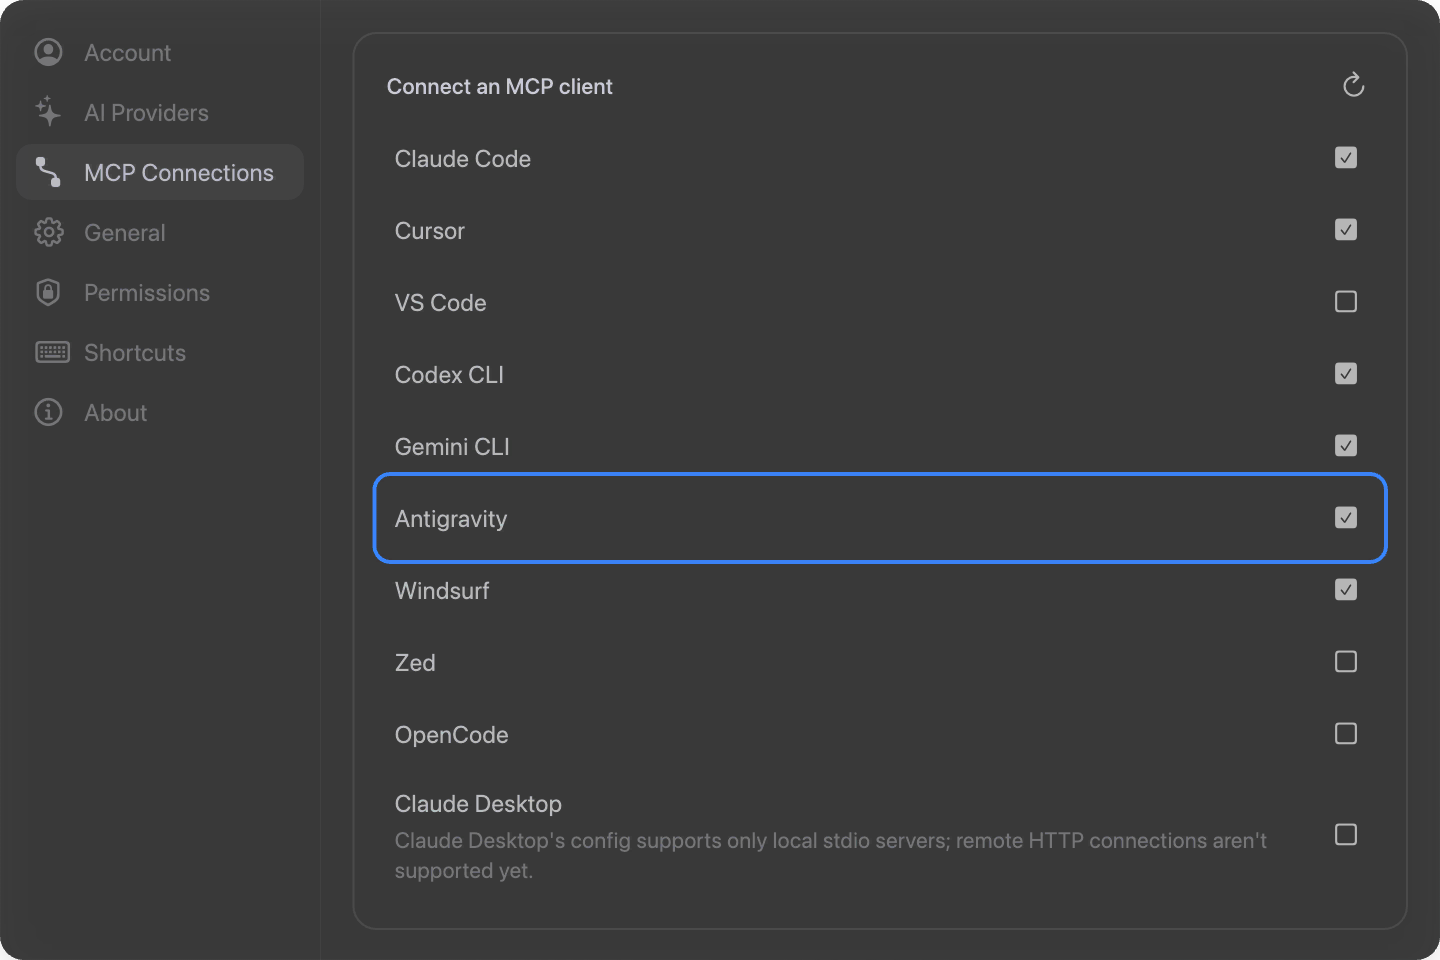The width and height of the screenshot is (1440, 960).
Task: Click the Permissions shield icon
Action: (48, 292)
